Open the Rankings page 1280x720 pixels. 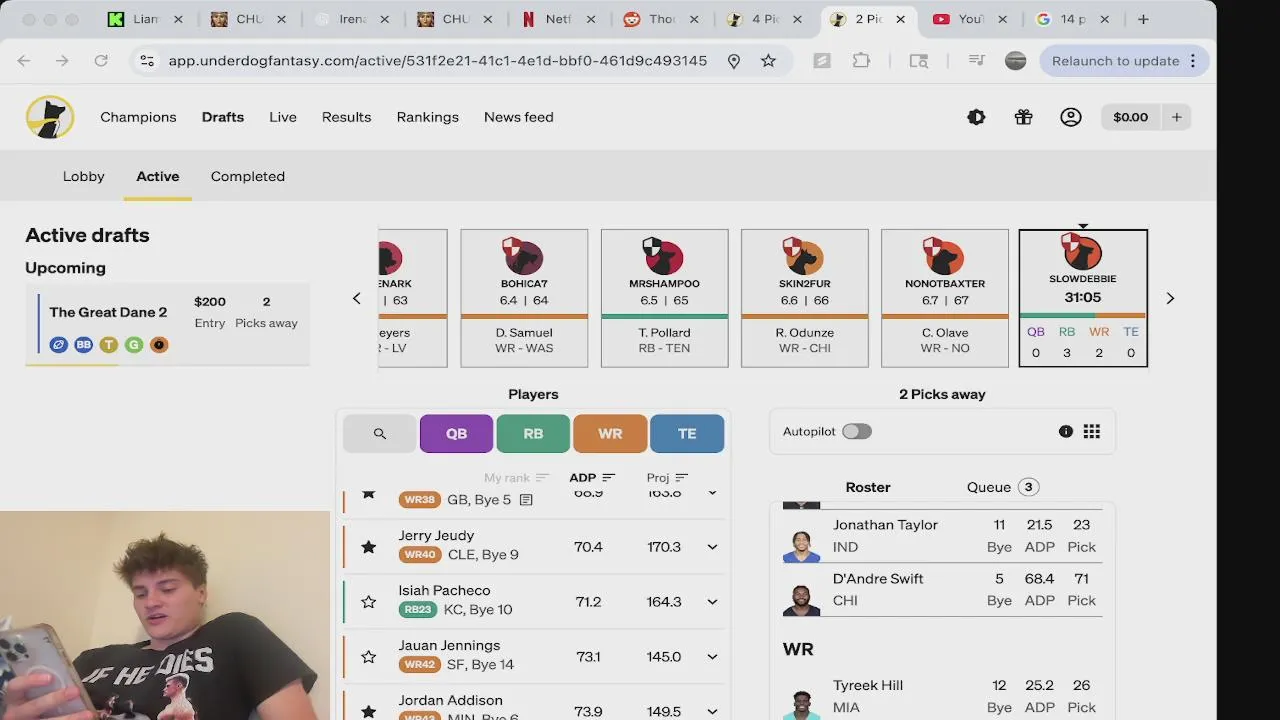point(427,117)
